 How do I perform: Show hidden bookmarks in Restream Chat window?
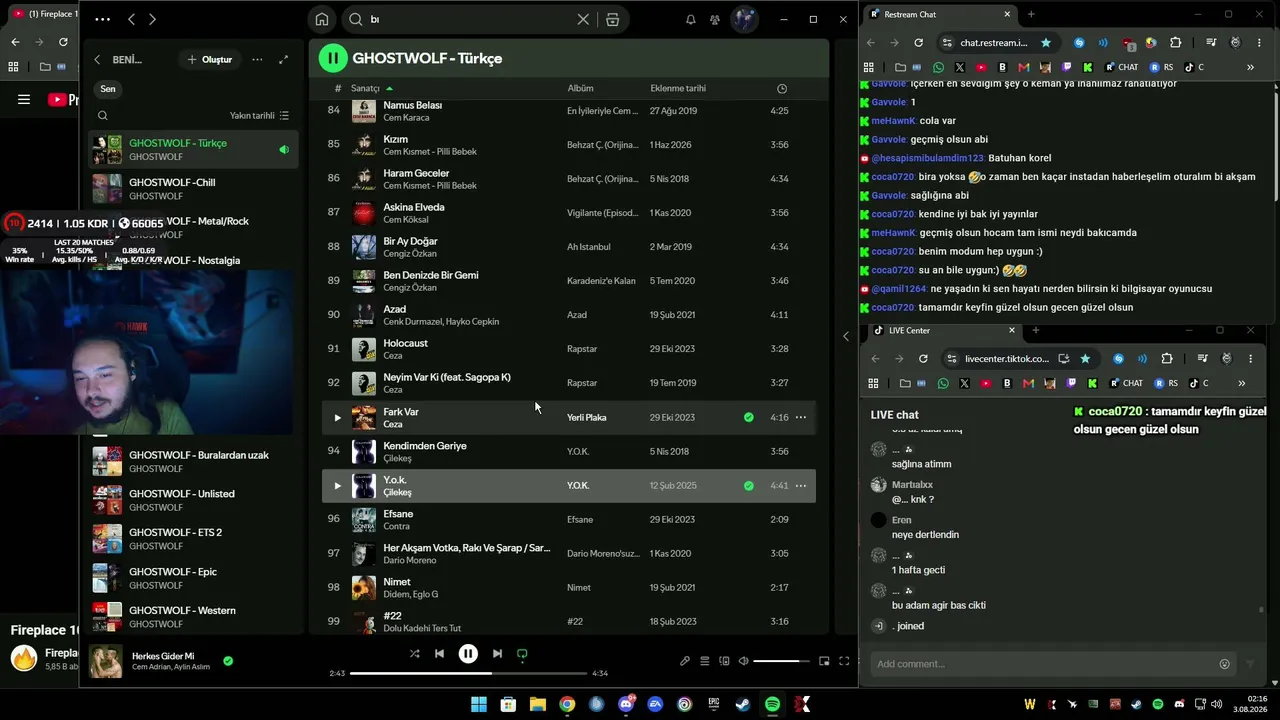pos(1250,67)
